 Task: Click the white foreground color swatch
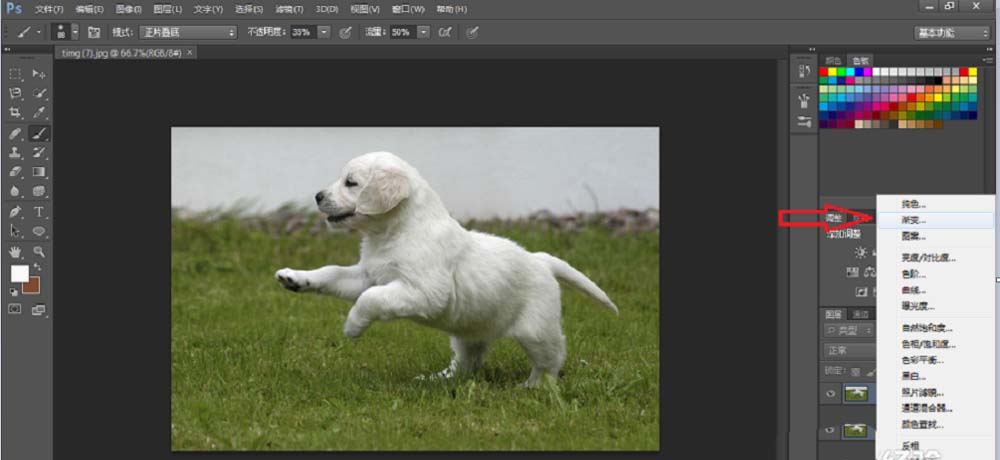point(19,273)
